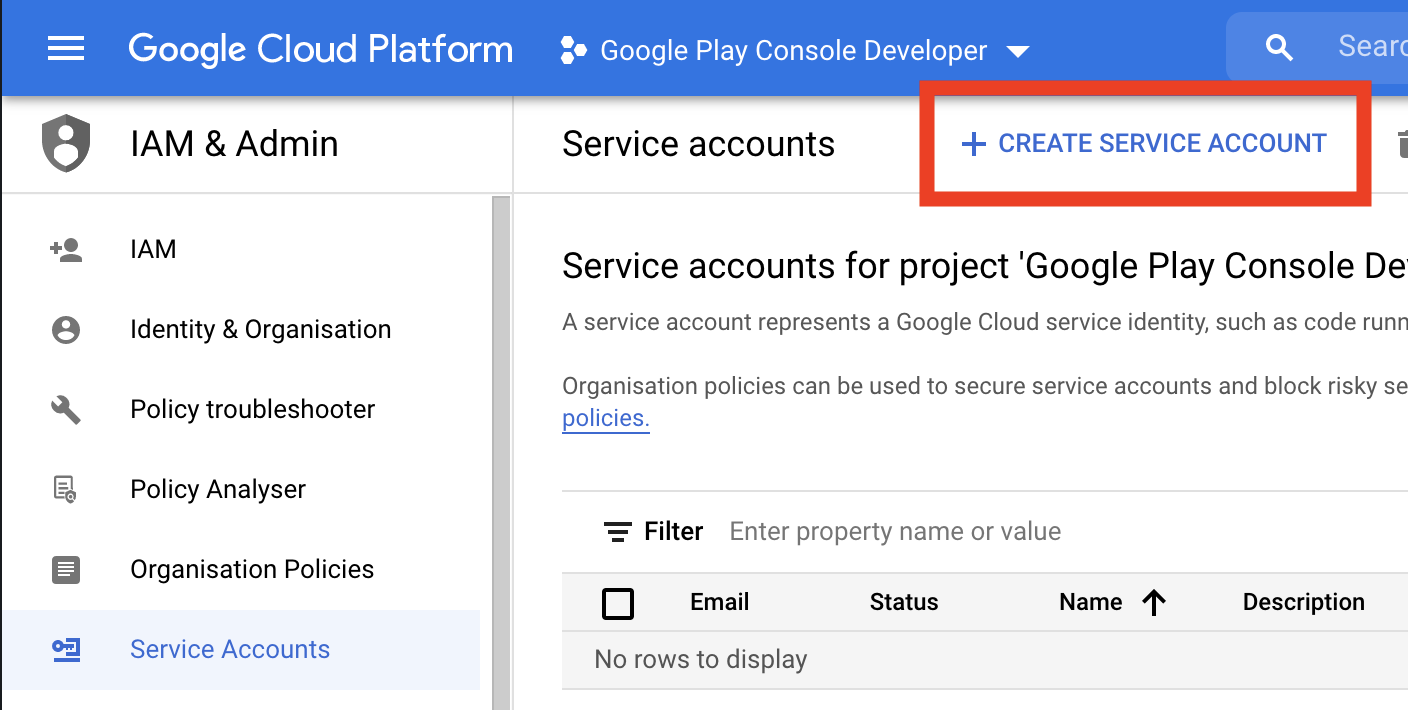Toggle the select-all checkbox in Email column

pos(618,602)
